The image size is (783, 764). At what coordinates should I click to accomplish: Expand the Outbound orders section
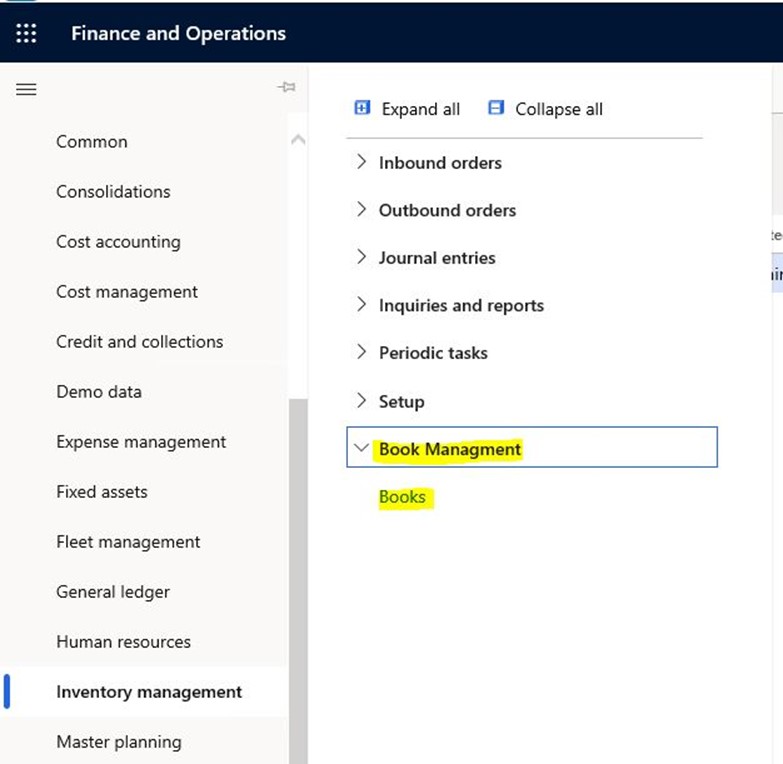pyautogui.click(x=362, y=210)
